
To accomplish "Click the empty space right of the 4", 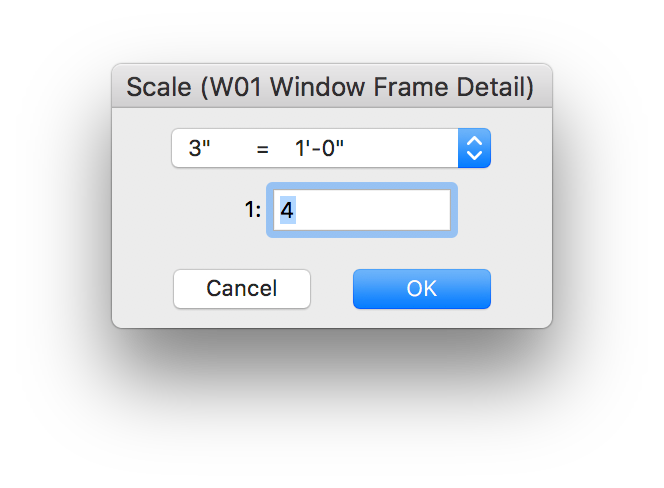I will coord(380,210).
